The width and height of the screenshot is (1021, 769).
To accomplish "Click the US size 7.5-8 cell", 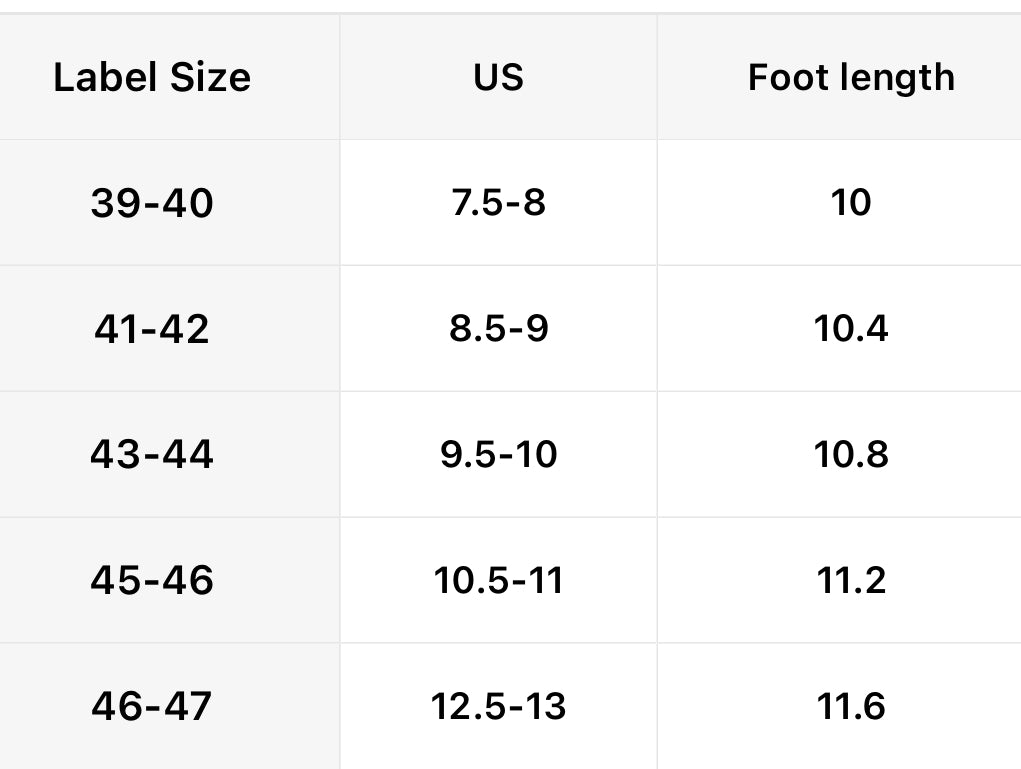I will pos(498,203).
